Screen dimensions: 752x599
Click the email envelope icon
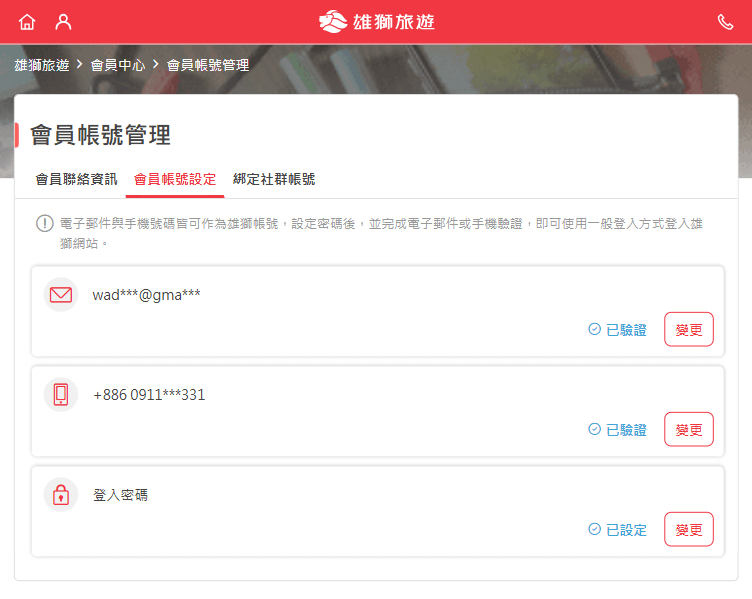(61, 295)
